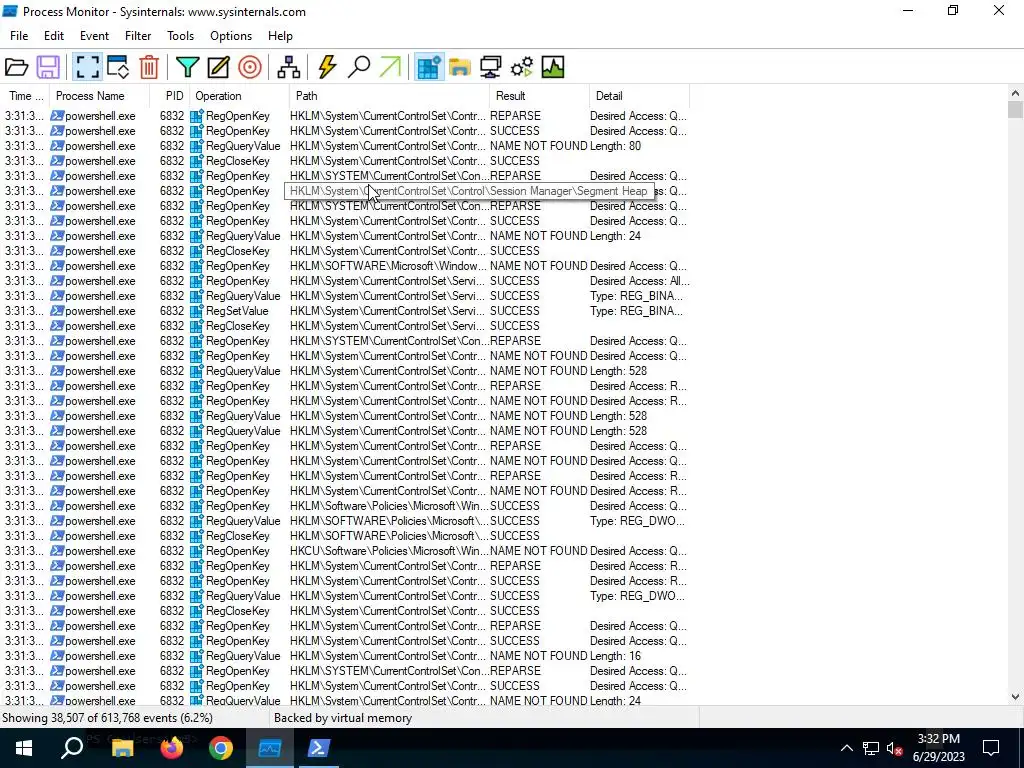Open the Event menu
1024x768 pixels.
(94, 36)
